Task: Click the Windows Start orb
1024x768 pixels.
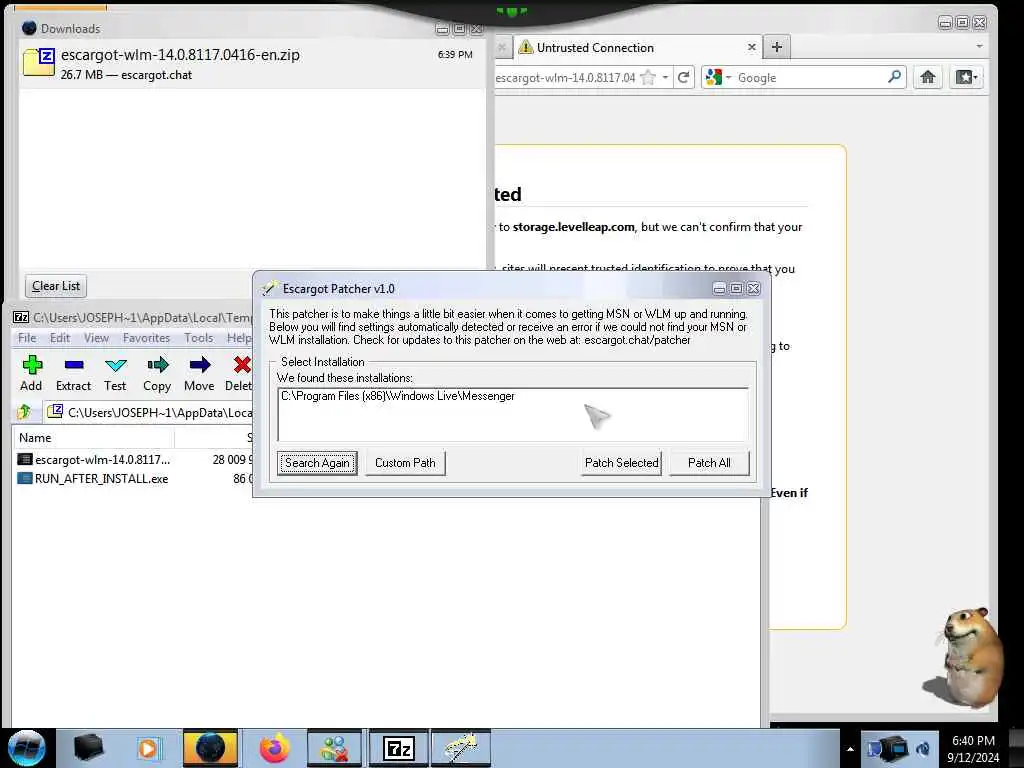Action: coord(26,748)
